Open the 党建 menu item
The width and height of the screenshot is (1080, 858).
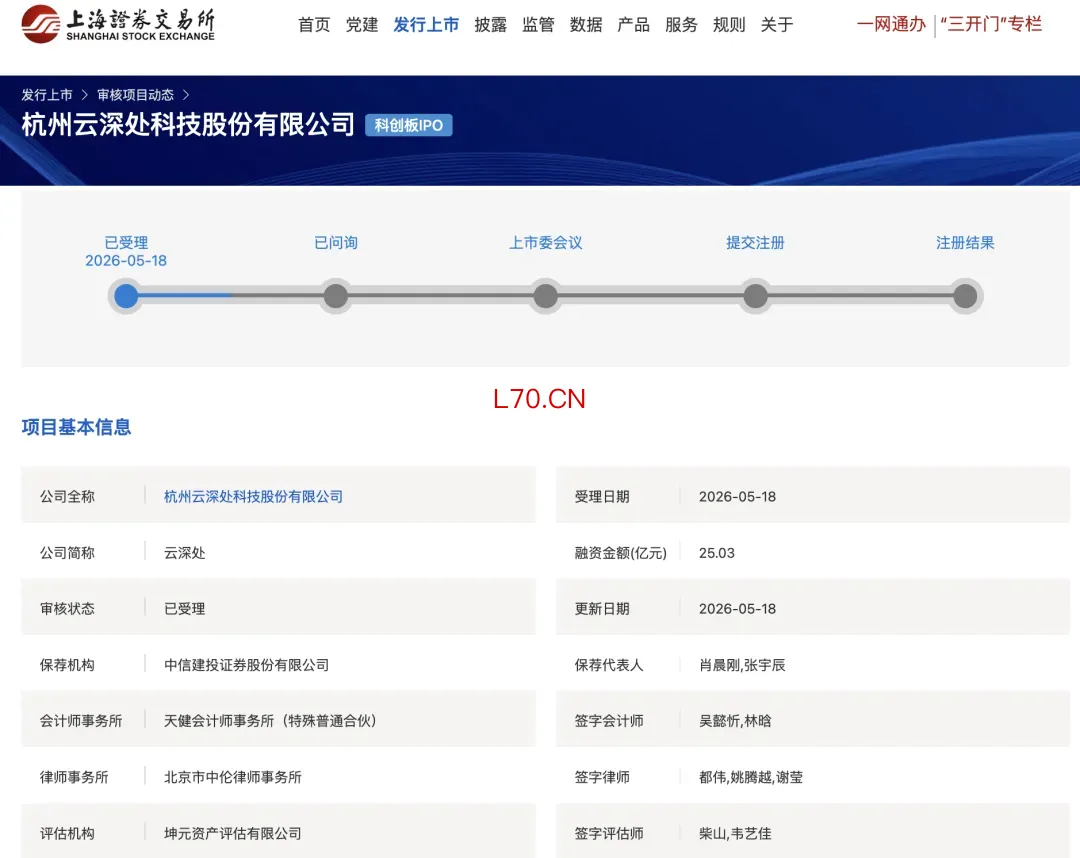pyautogui.click(x=362, y=25)
